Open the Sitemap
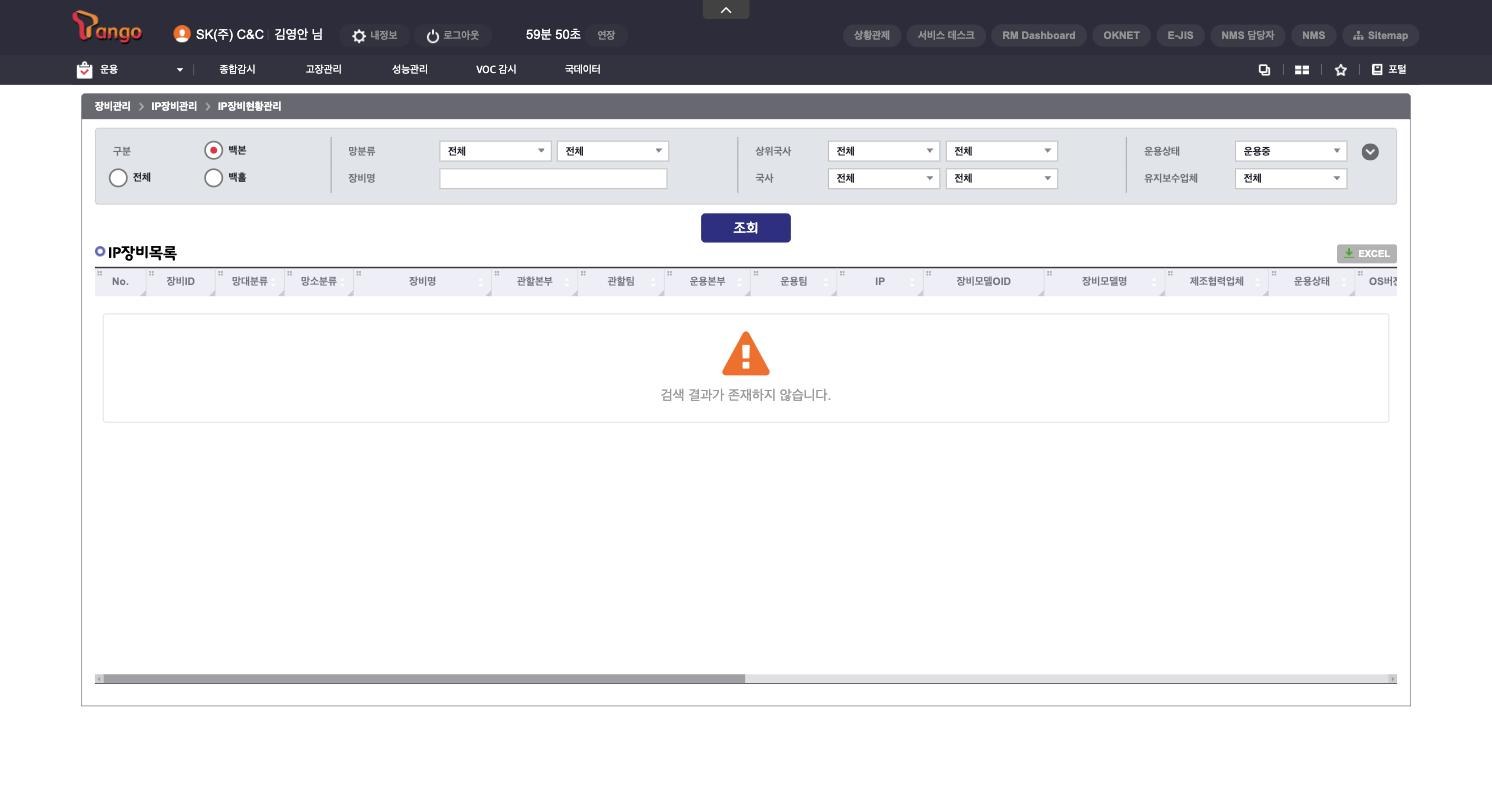 click(x=1380, y=35)
